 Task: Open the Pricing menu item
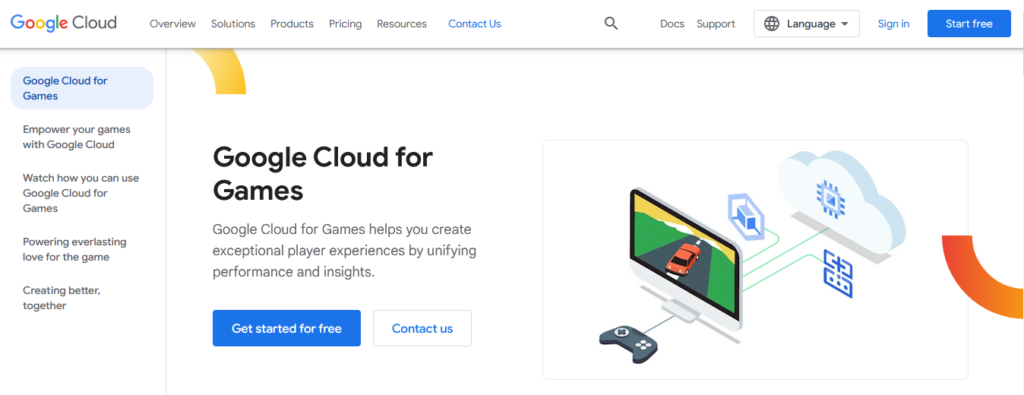pos(345,24)
